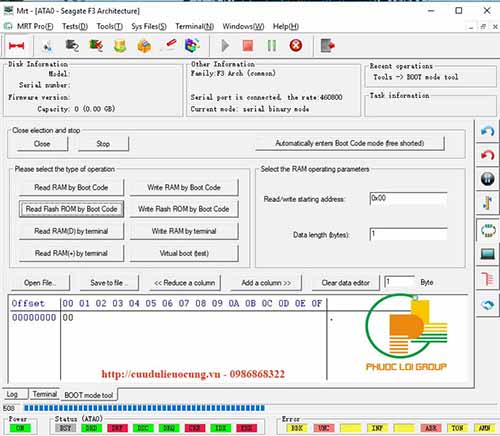Screen dimensions: 500x436
Task: Click the blue refresh arrows sidebar icon
Action: pyautogui.click(x=488, y=305)
